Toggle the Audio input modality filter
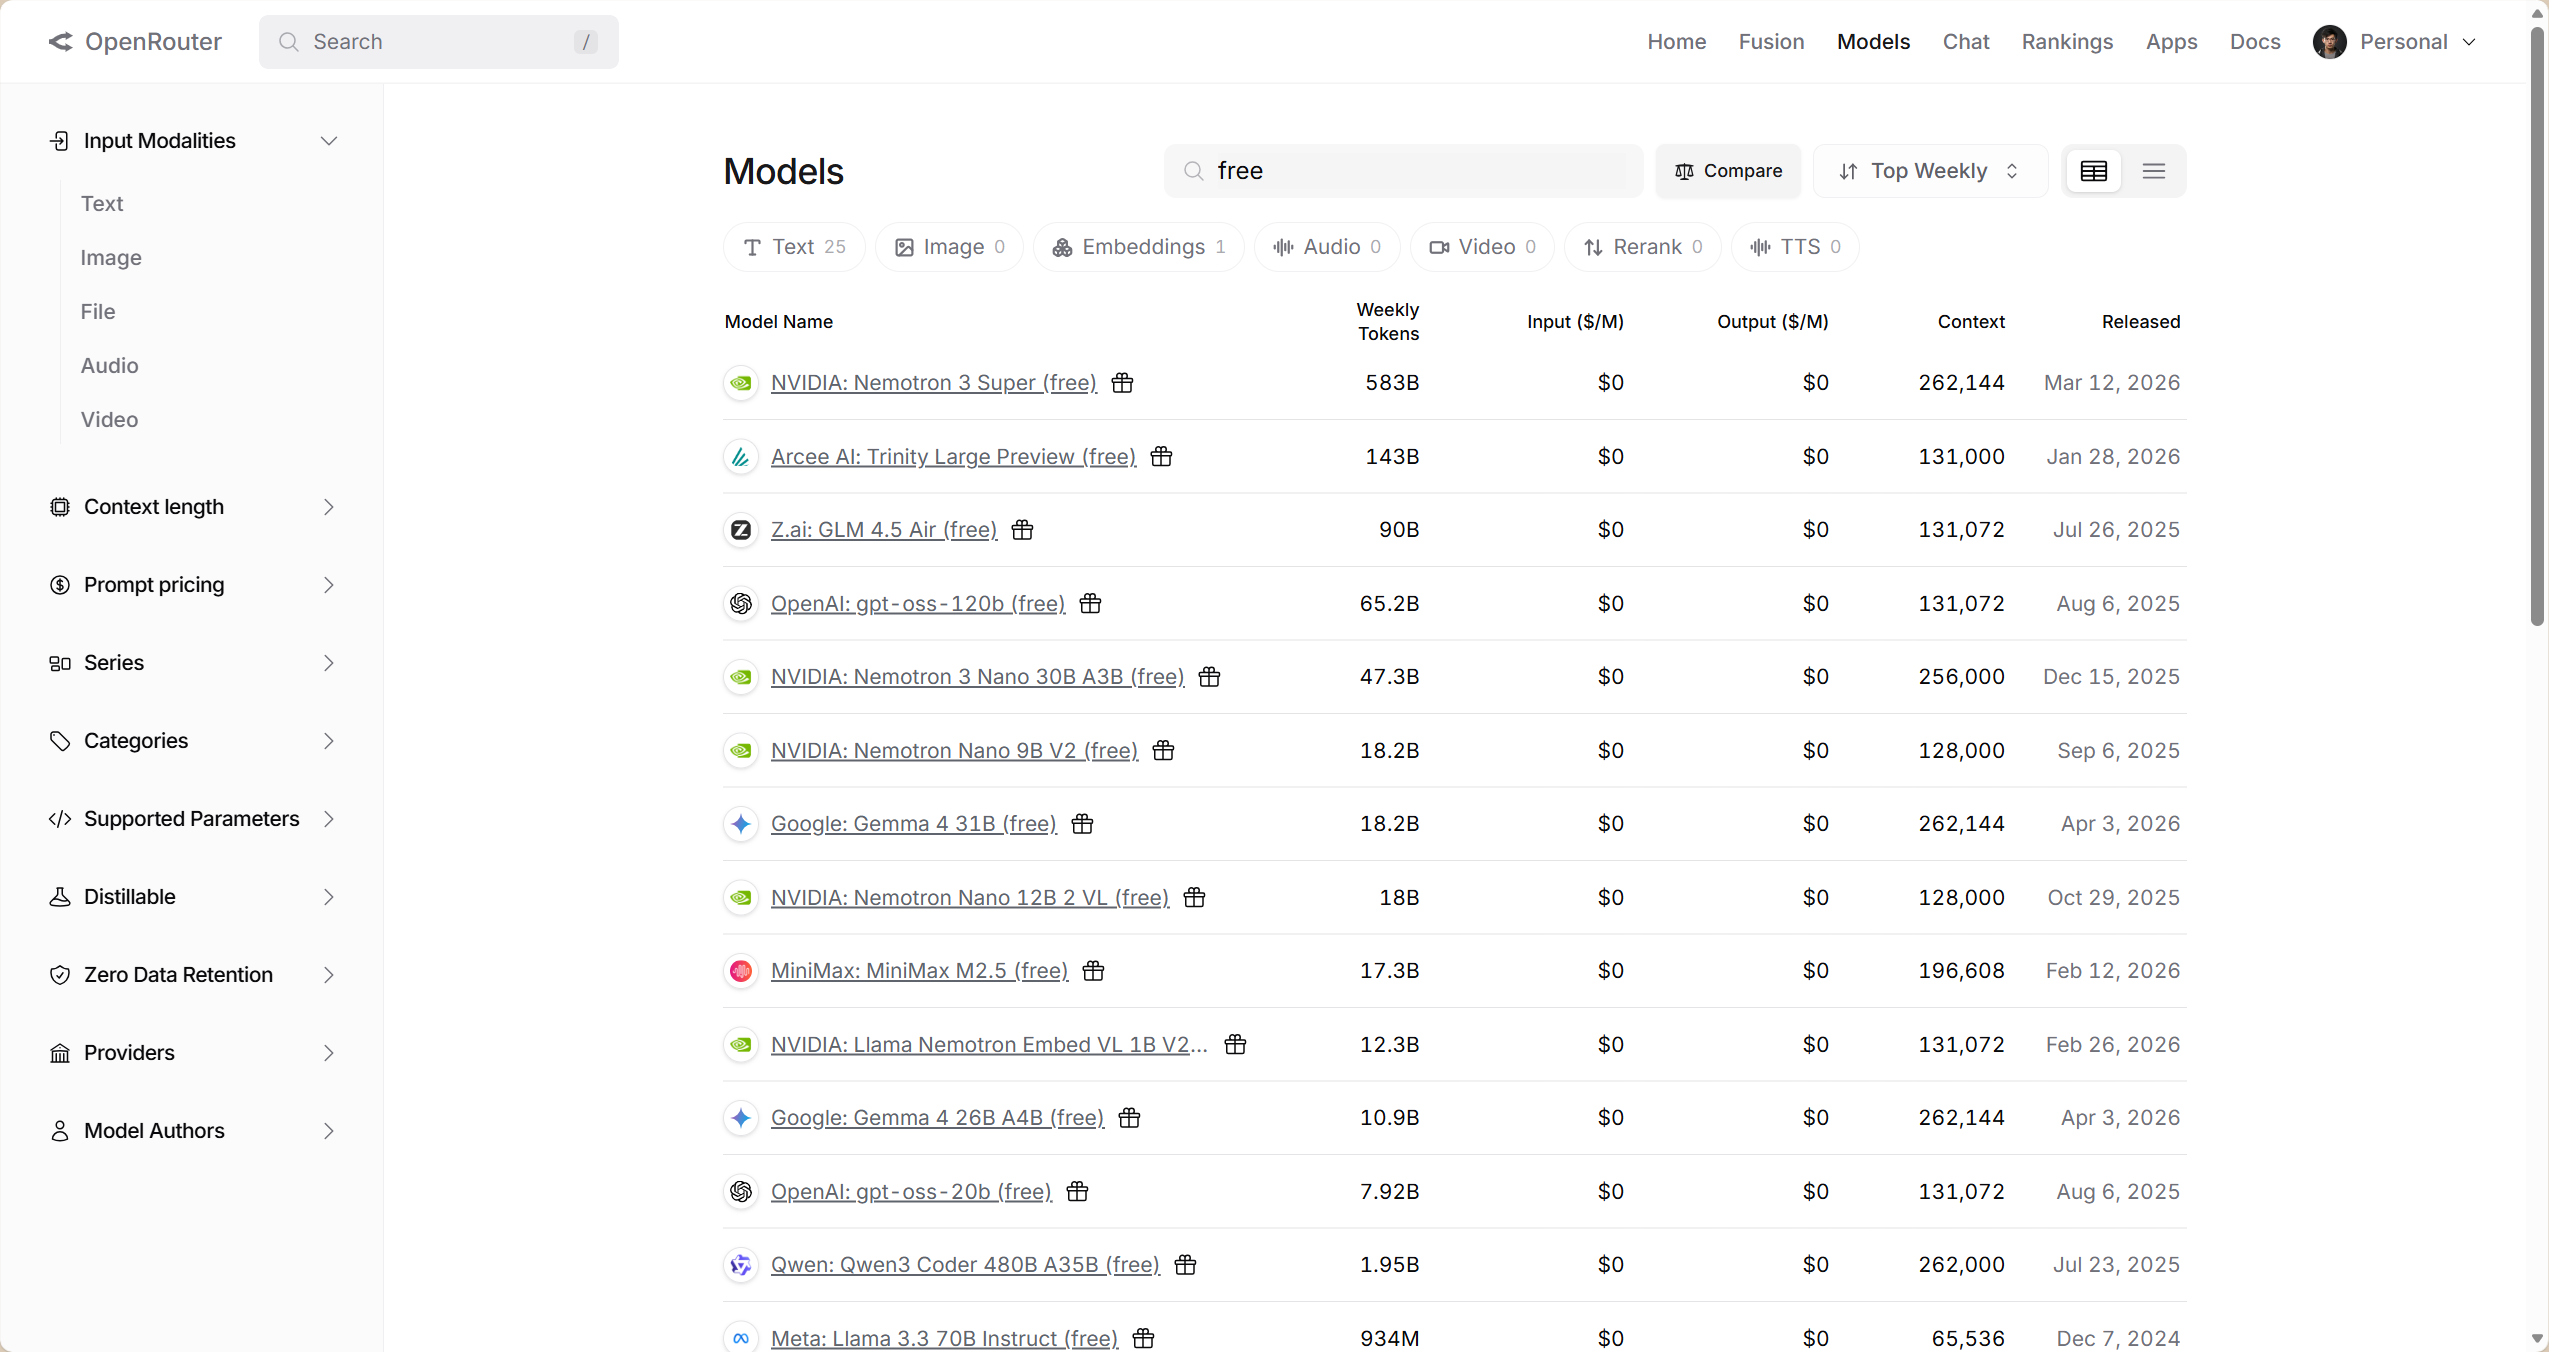Screen dimensions: 2549x1352 110,366
